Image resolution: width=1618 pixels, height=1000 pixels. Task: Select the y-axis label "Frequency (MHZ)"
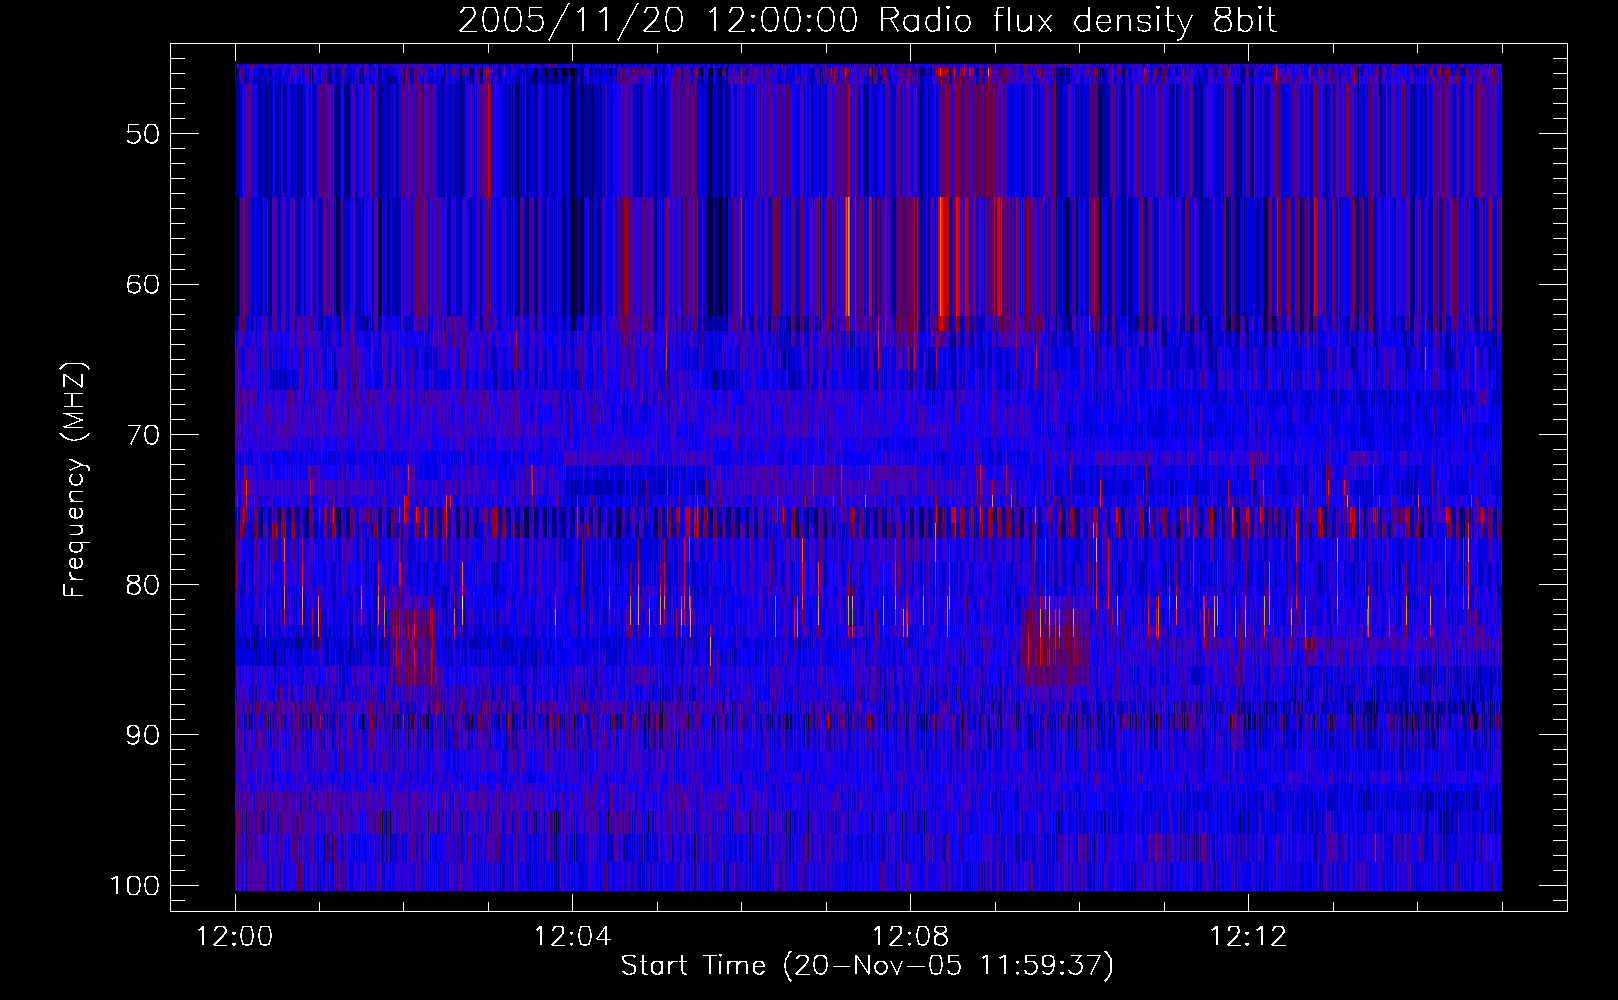75,480
